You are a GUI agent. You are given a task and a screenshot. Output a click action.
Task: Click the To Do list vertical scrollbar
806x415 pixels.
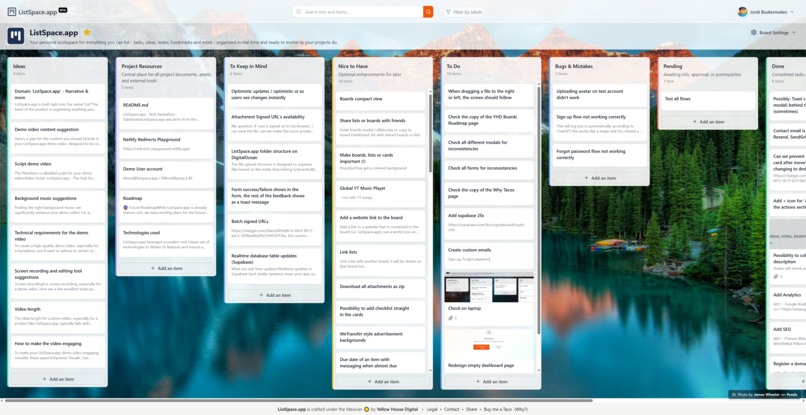pyautogui.click(x=539, y=211)
